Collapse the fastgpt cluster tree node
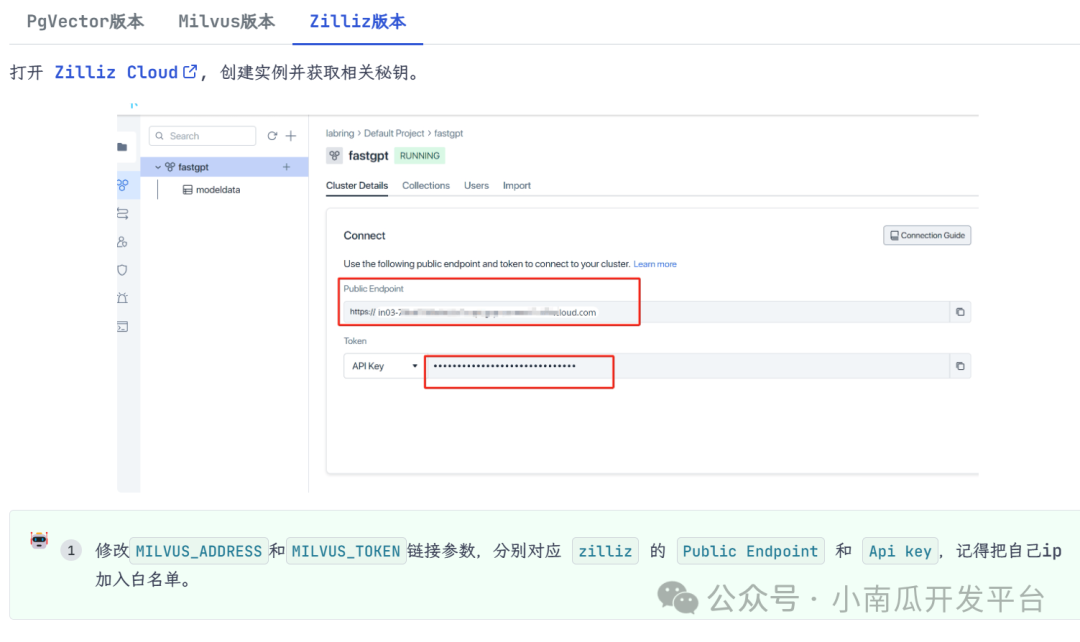This screenshot has width=1080, height=642. coord(158,167)
